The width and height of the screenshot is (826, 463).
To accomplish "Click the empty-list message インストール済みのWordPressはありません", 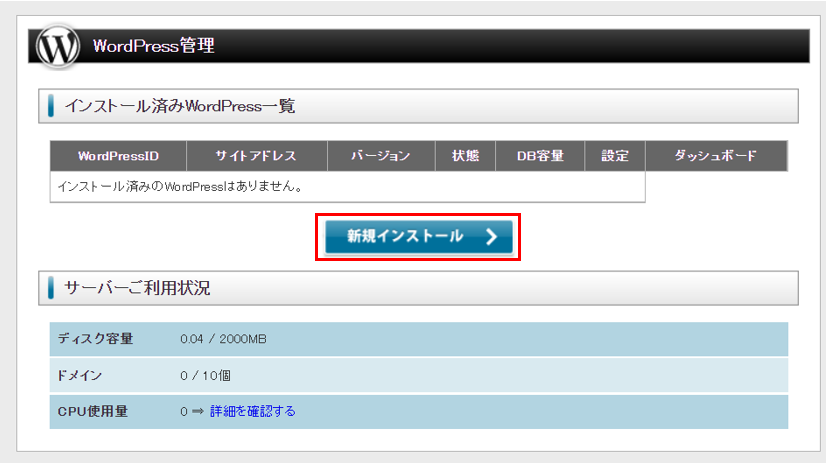I will [181, 186].
